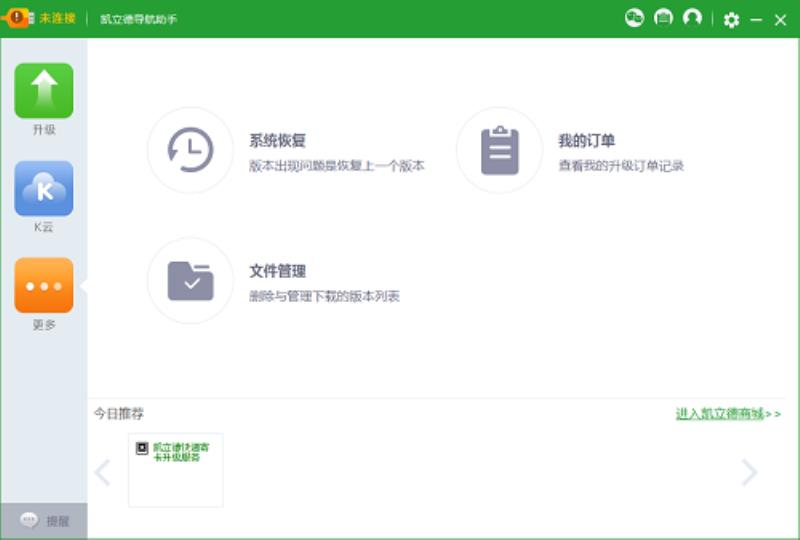Open the user account avatar icon

(692, 18)
